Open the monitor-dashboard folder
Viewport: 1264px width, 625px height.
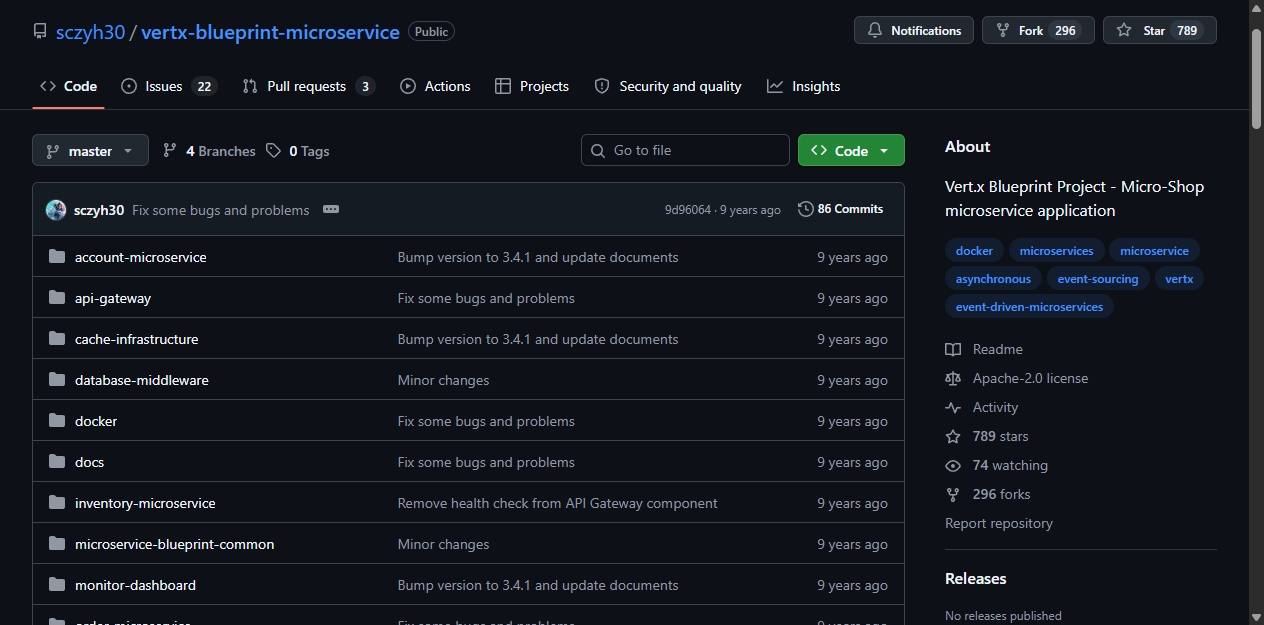tap(135, 585)
